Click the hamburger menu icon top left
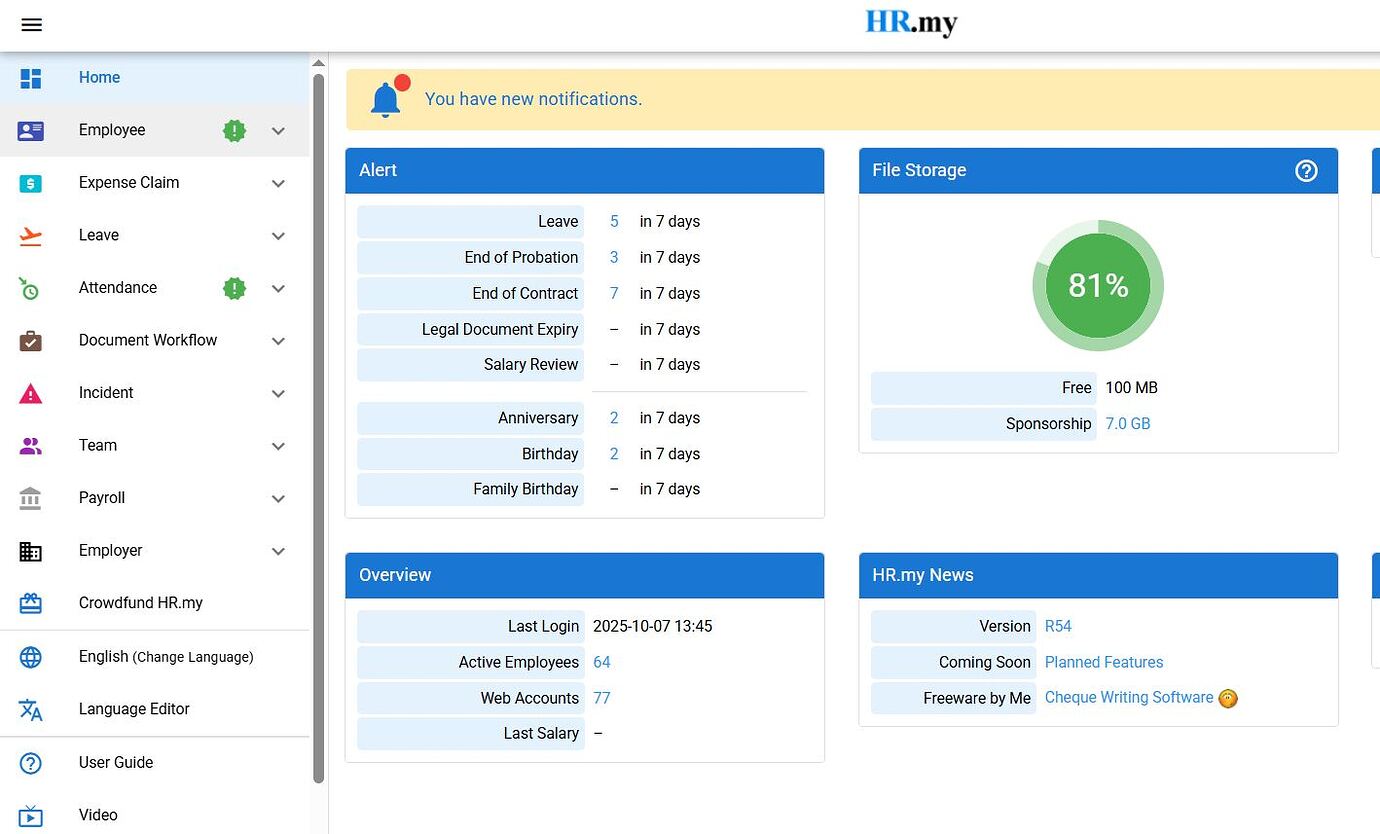The height and width of the screenshot is (834, 1380). point(31,25)
